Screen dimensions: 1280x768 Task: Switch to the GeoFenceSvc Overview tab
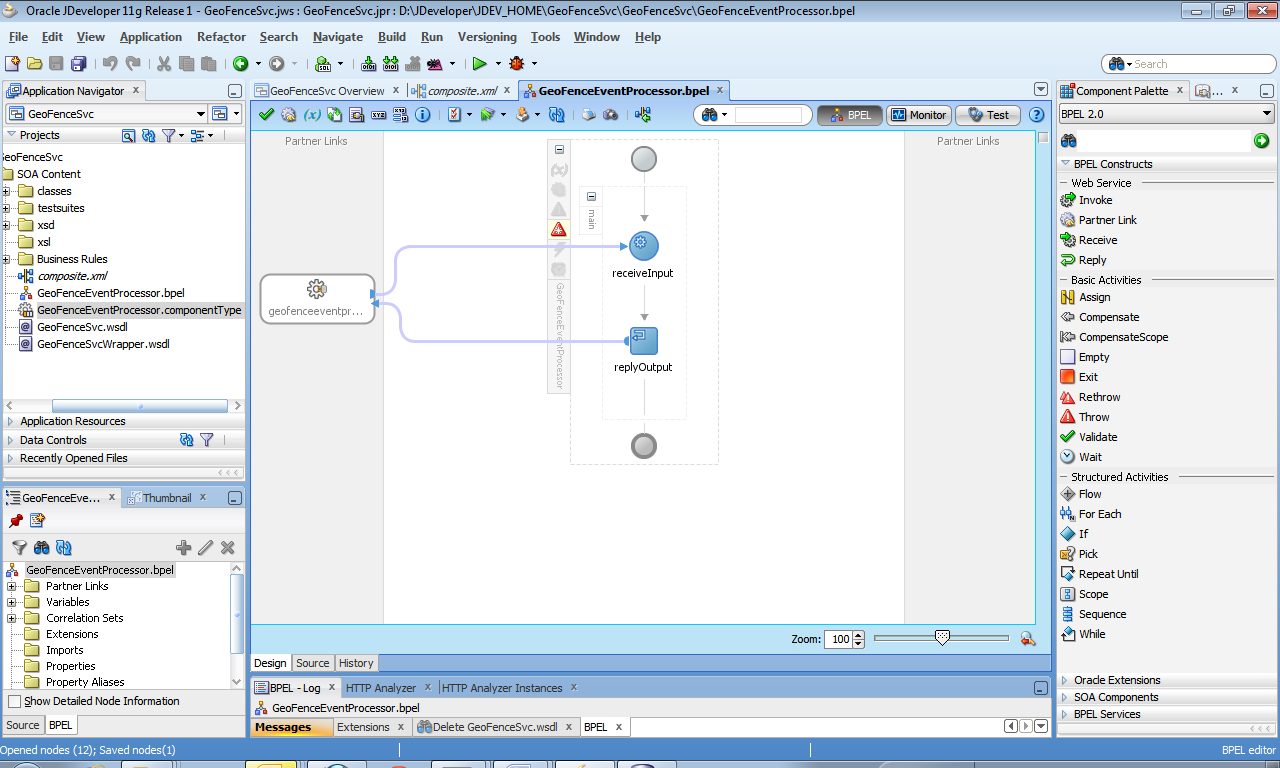(327, 90)
